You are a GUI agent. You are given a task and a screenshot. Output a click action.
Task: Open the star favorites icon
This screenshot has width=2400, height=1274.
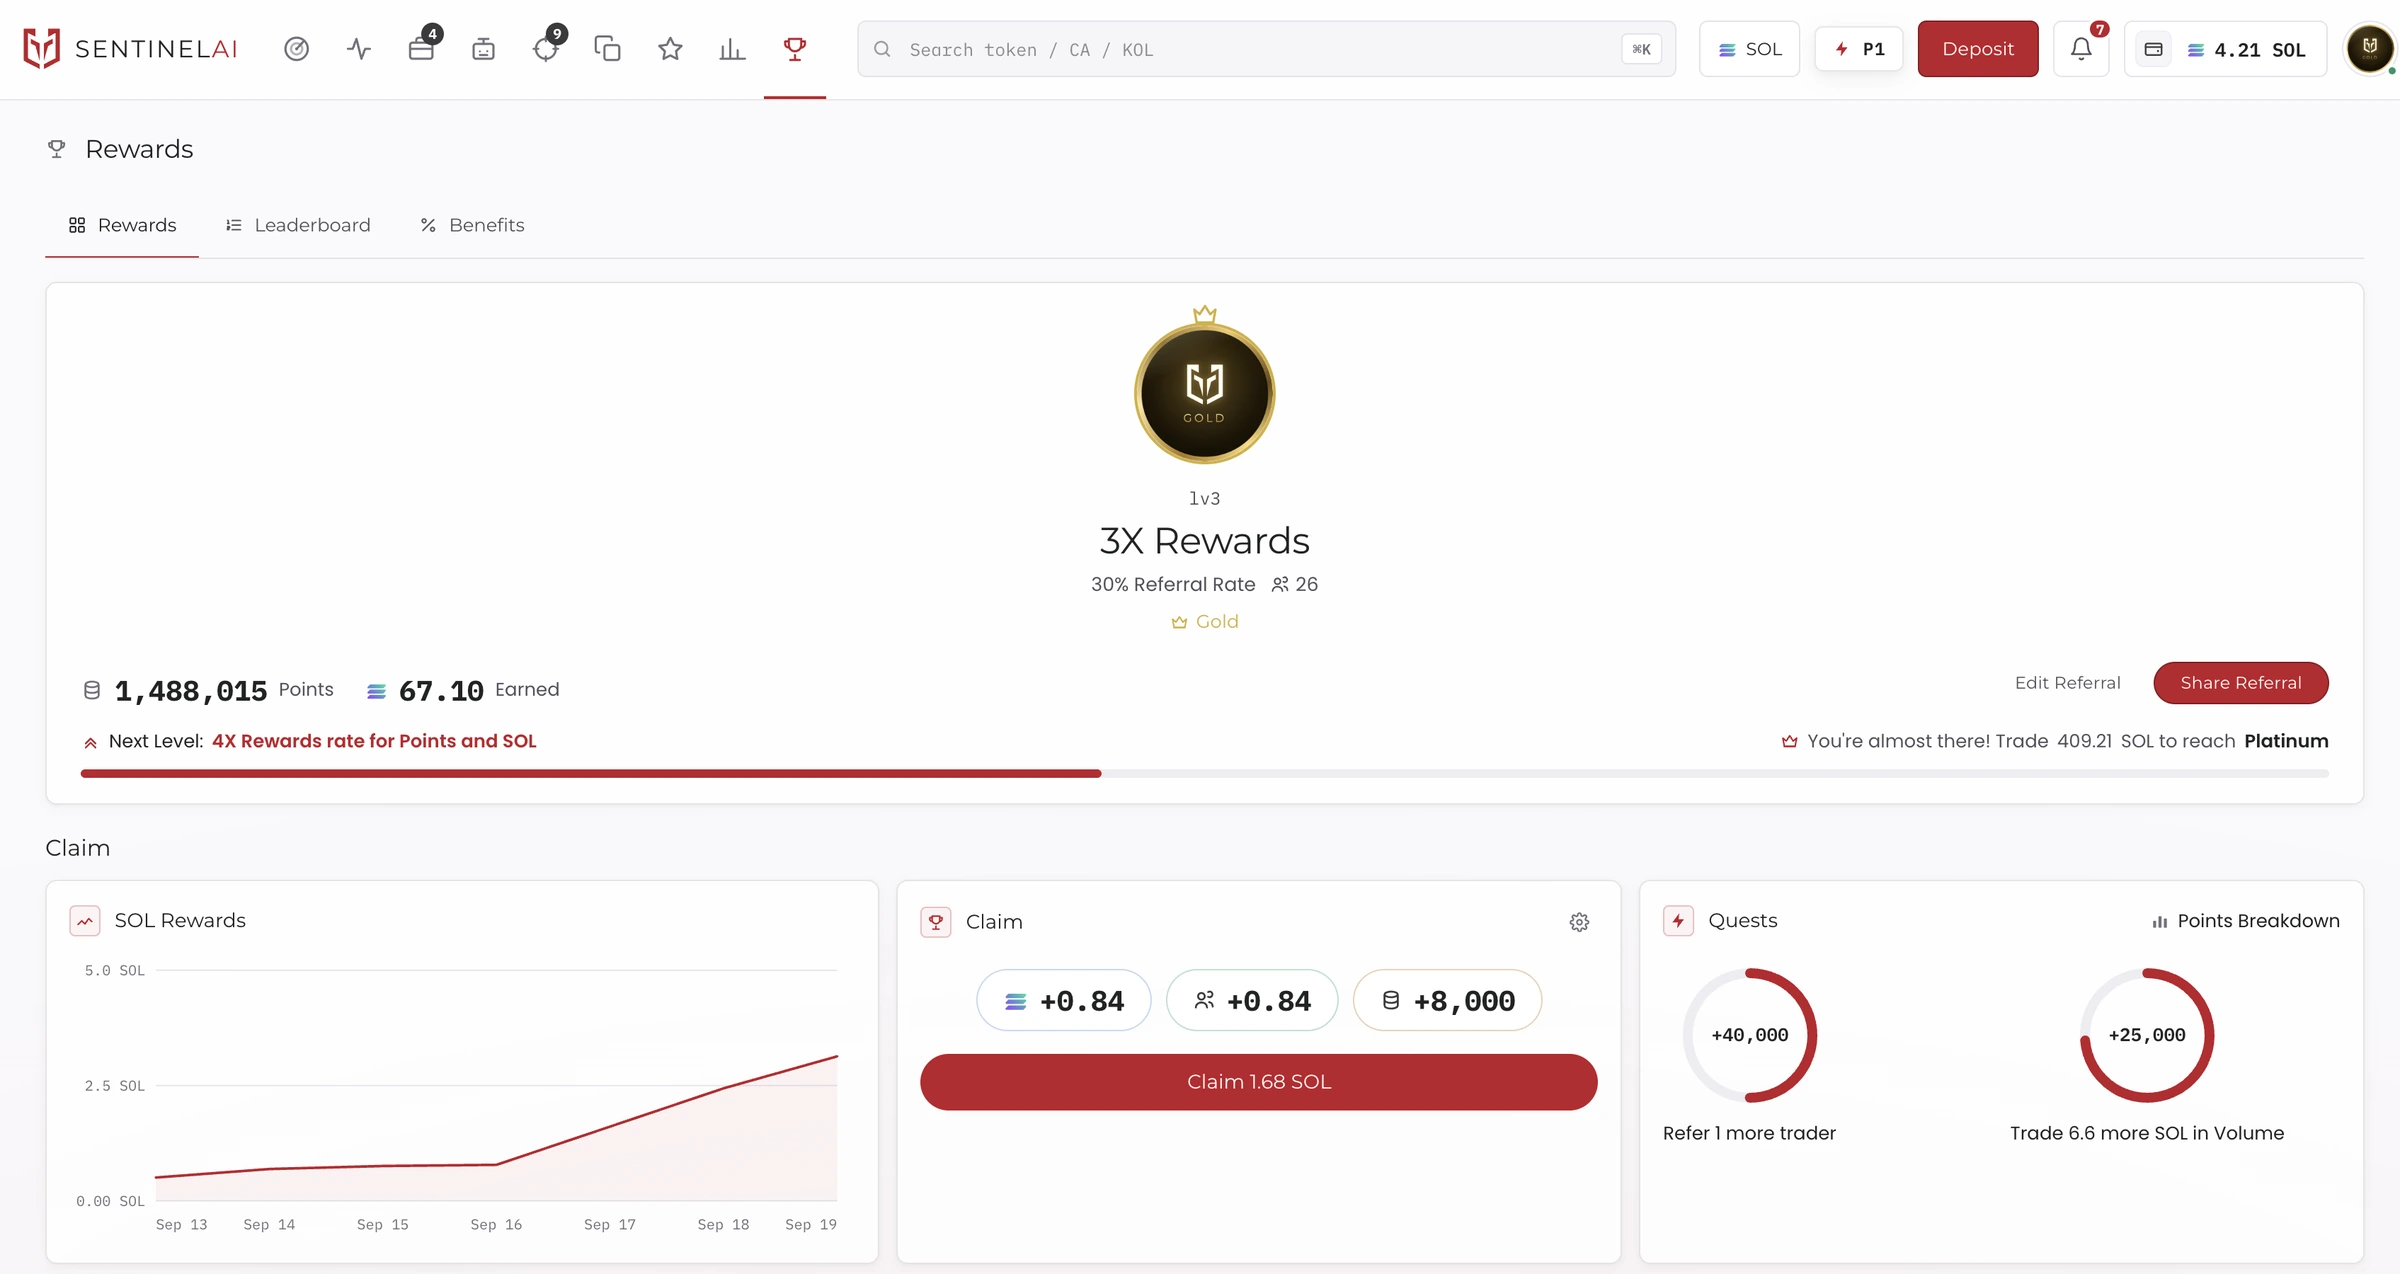click(x=670, y=48)
